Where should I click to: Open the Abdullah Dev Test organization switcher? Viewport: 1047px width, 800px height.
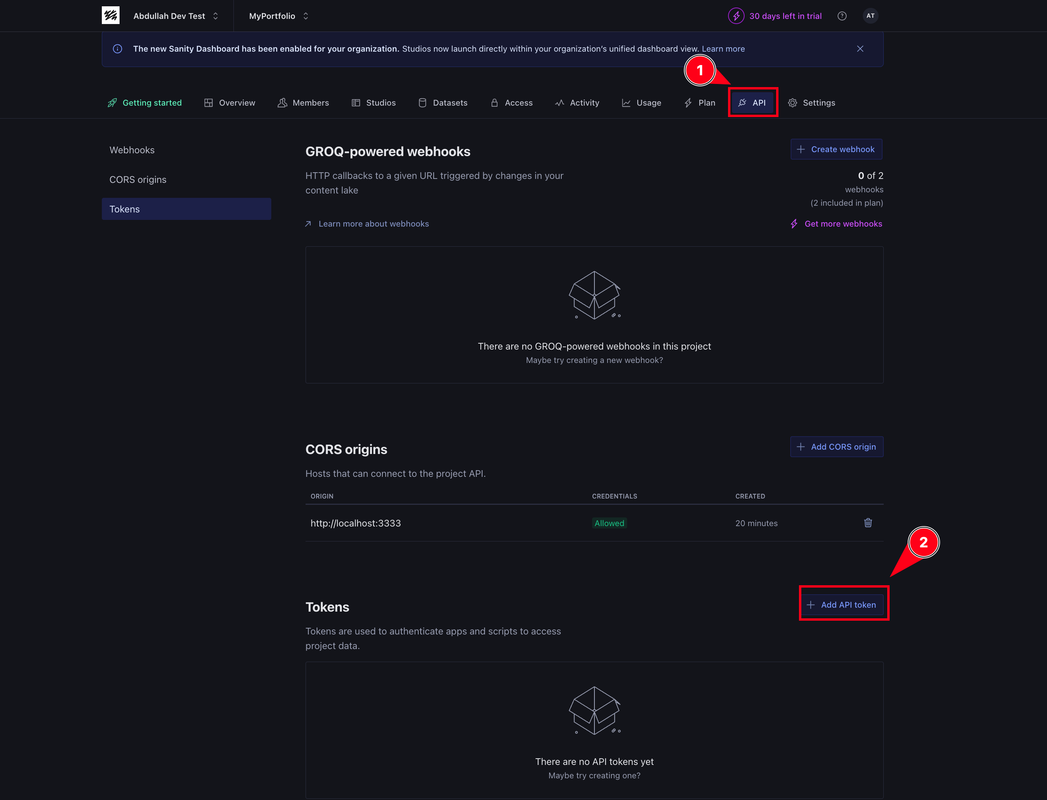pos(176,16)
